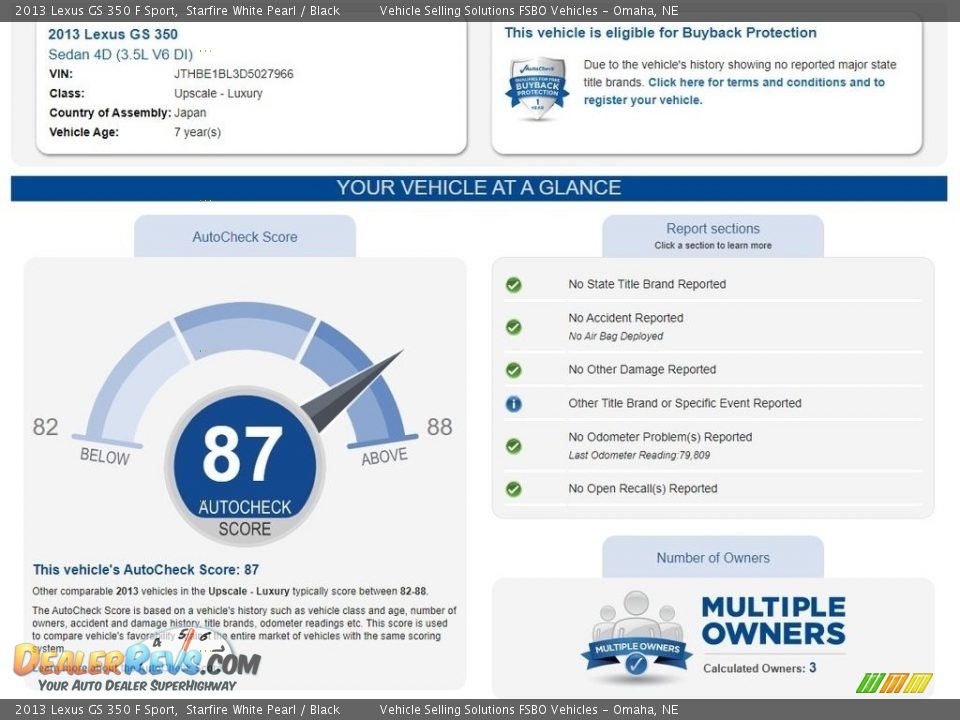Click This vehicle's AutoCheck Score: 87 text

coord(146,570)
